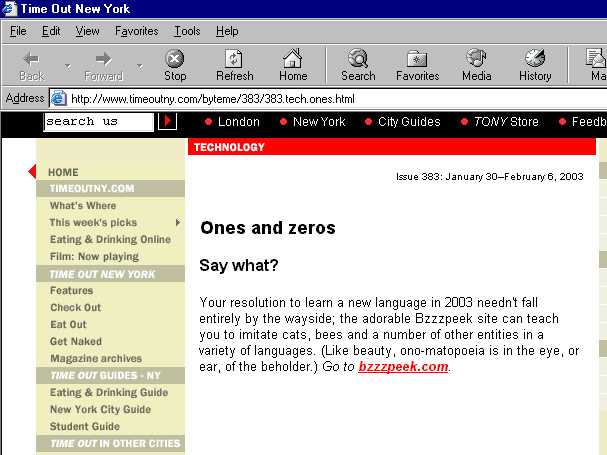Open the Favorites menu
This screenshot has width=607, height=455.
pos(137,31)
